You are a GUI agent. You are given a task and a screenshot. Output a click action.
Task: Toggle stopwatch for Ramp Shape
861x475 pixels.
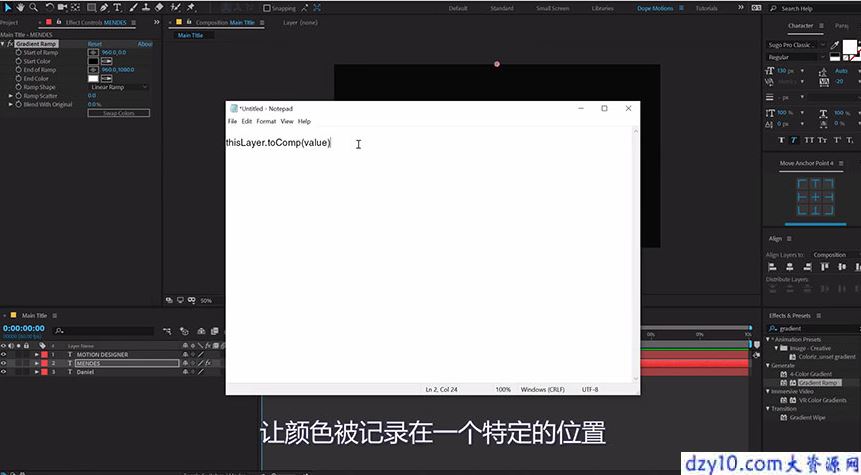(19, 87)
